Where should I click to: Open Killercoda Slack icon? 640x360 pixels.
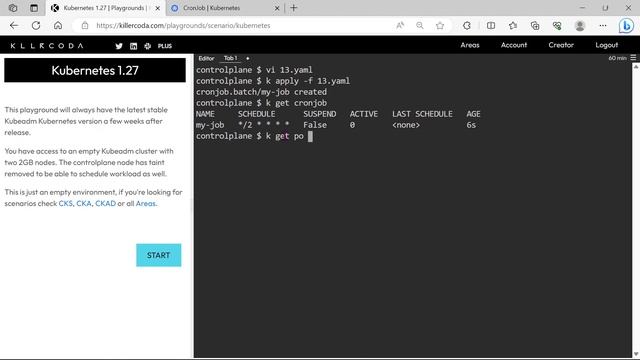click(147, 46)
